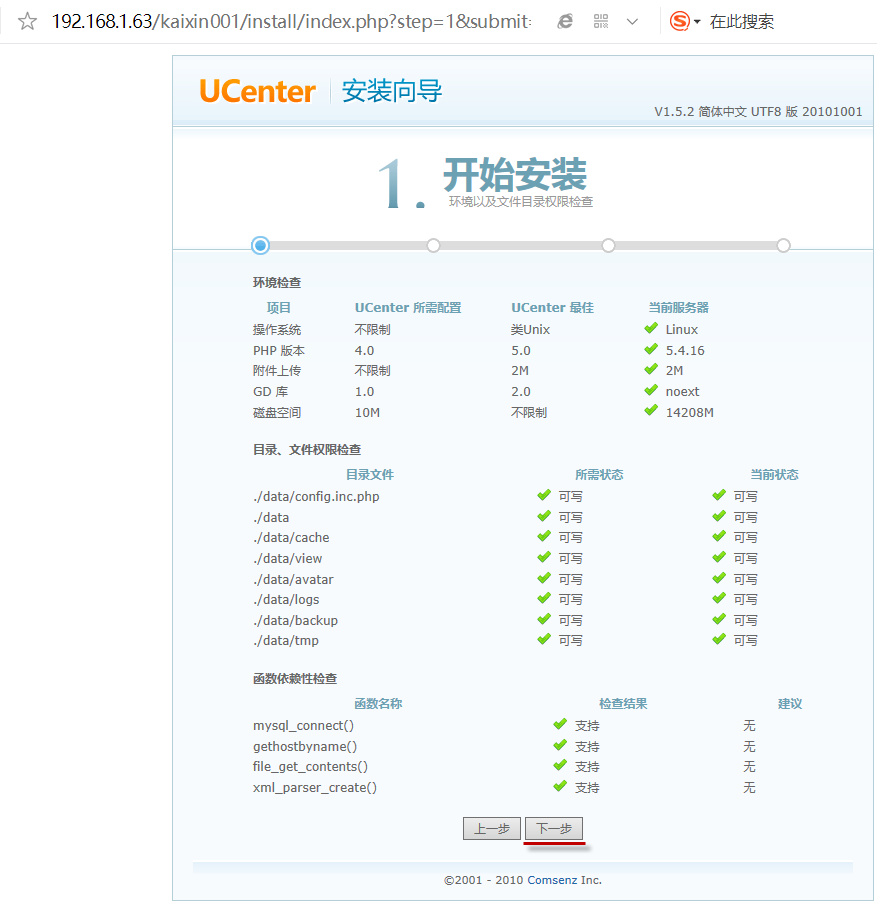
Task: Click the check beside mysql_connect() 支持
Action: 560,724
